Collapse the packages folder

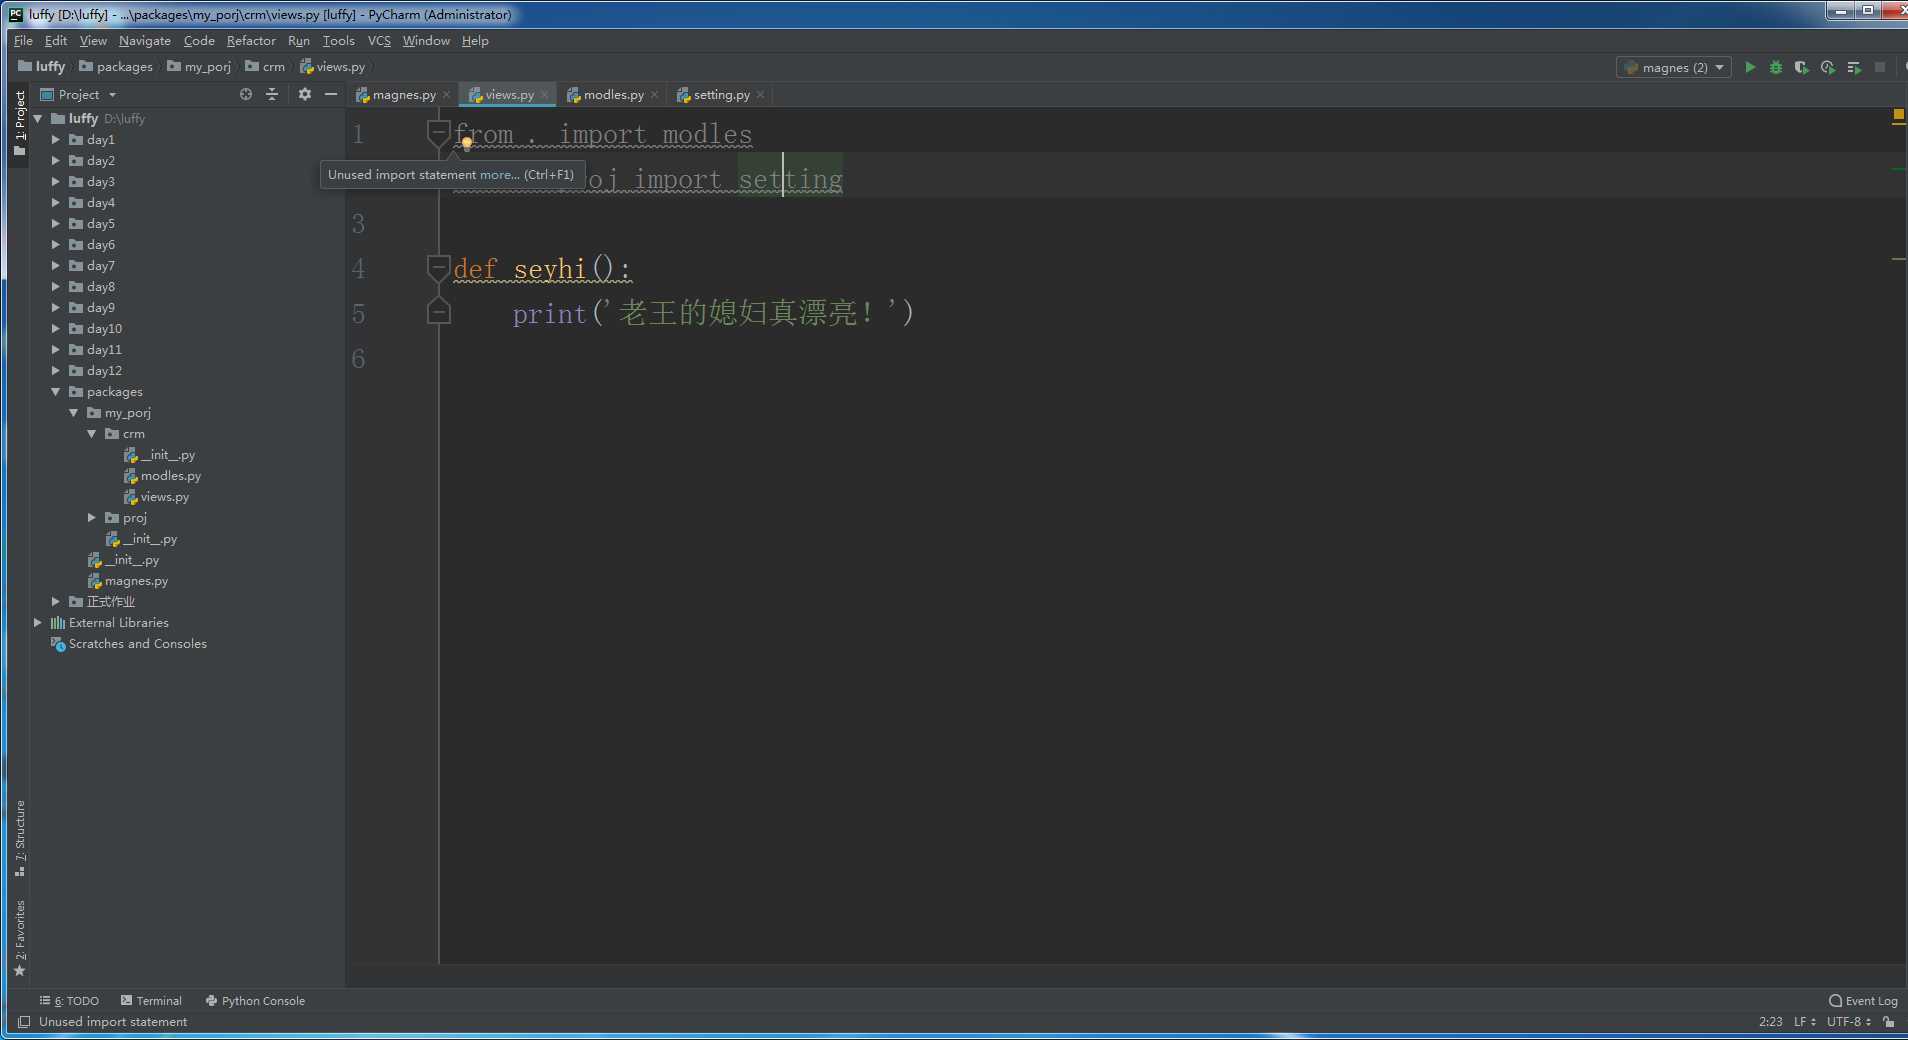point(56,391)
